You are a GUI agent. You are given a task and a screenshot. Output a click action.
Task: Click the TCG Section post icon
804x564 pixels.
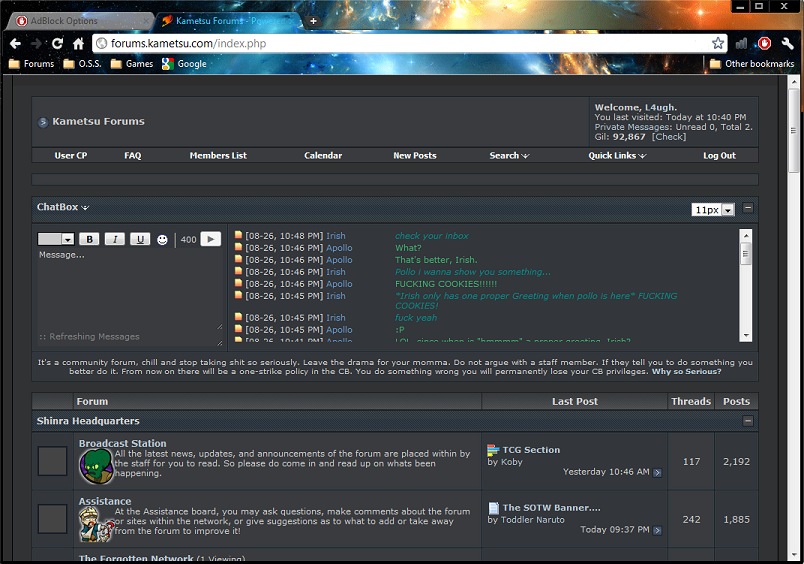coord(493,450)
